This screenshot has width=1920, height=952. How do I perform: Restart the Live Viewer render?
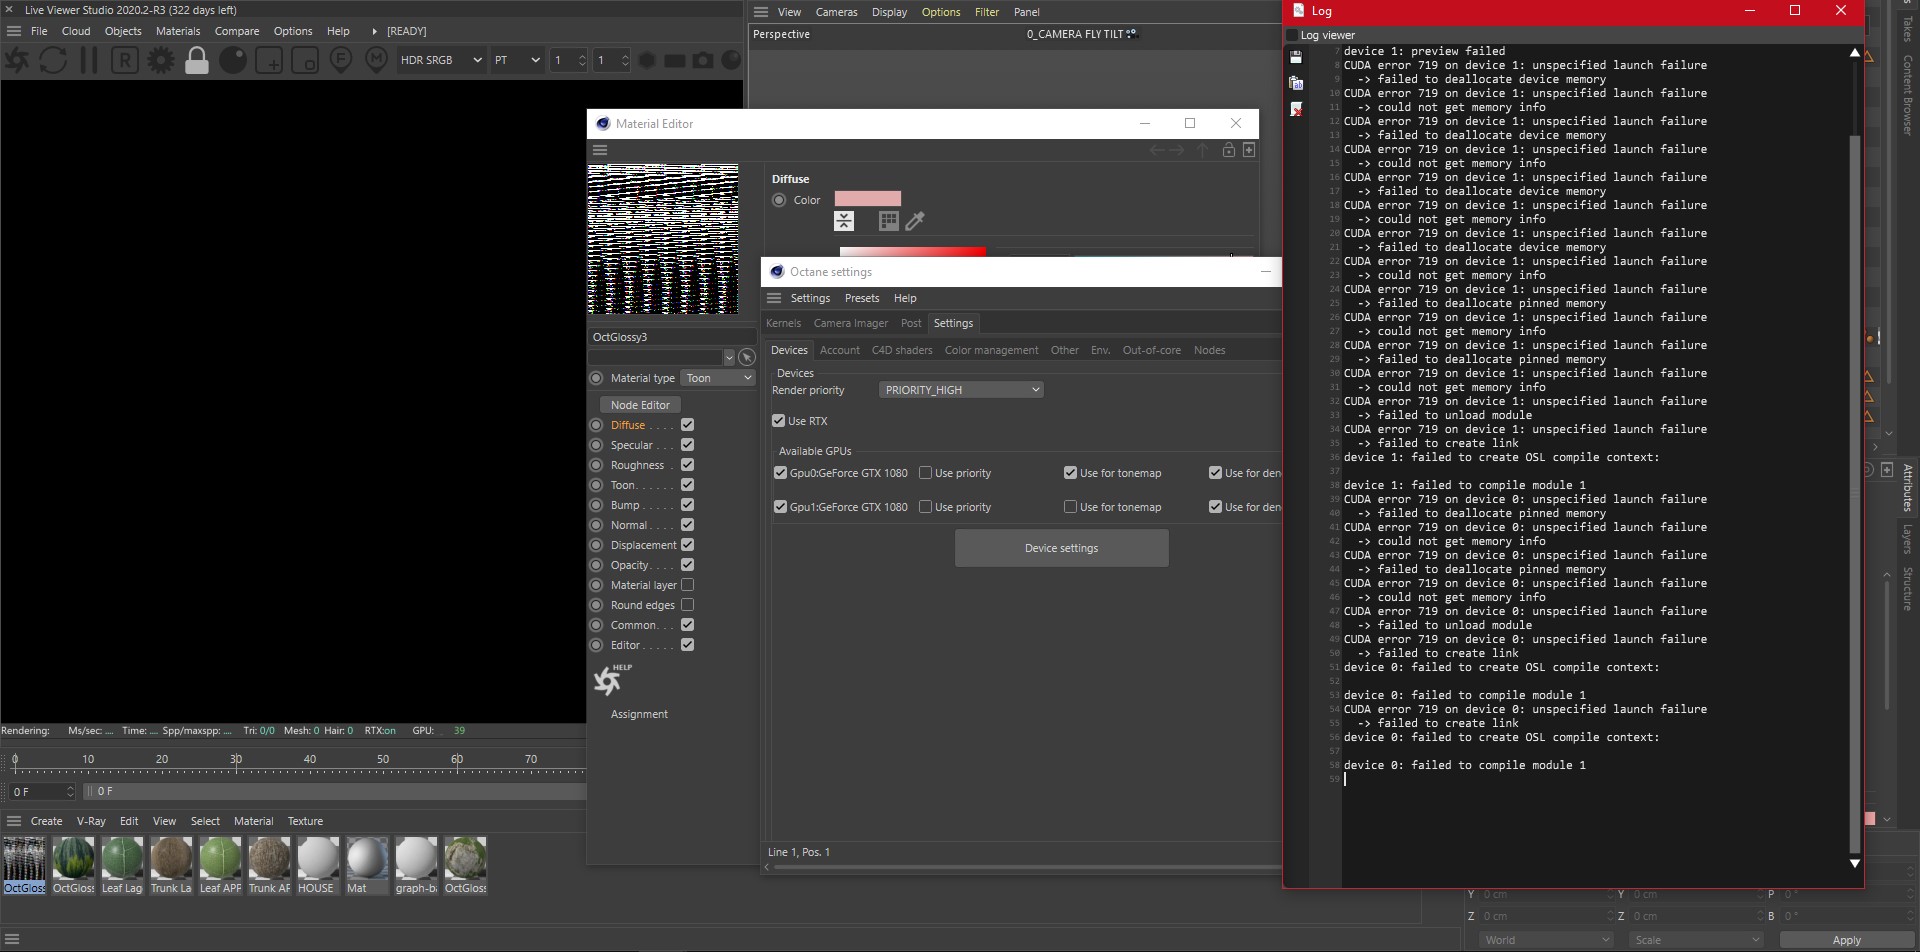[x=53, y=60]
